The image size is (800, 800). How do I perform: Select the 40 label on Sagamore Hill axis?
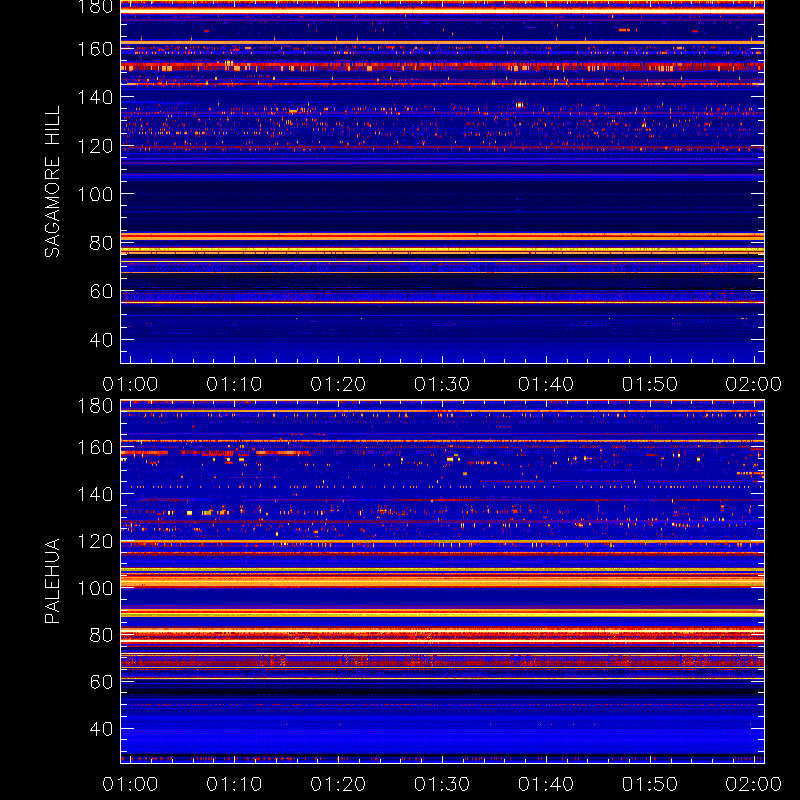(x=101, y=340)
